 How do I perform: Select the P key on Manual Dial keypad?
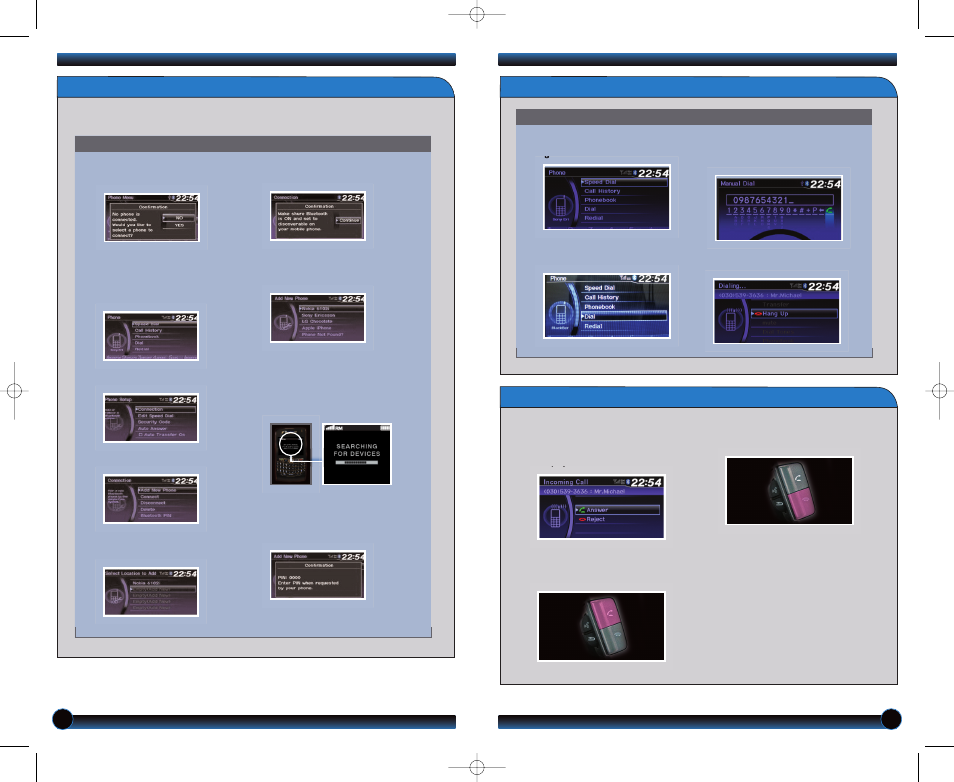click(815, 211)
